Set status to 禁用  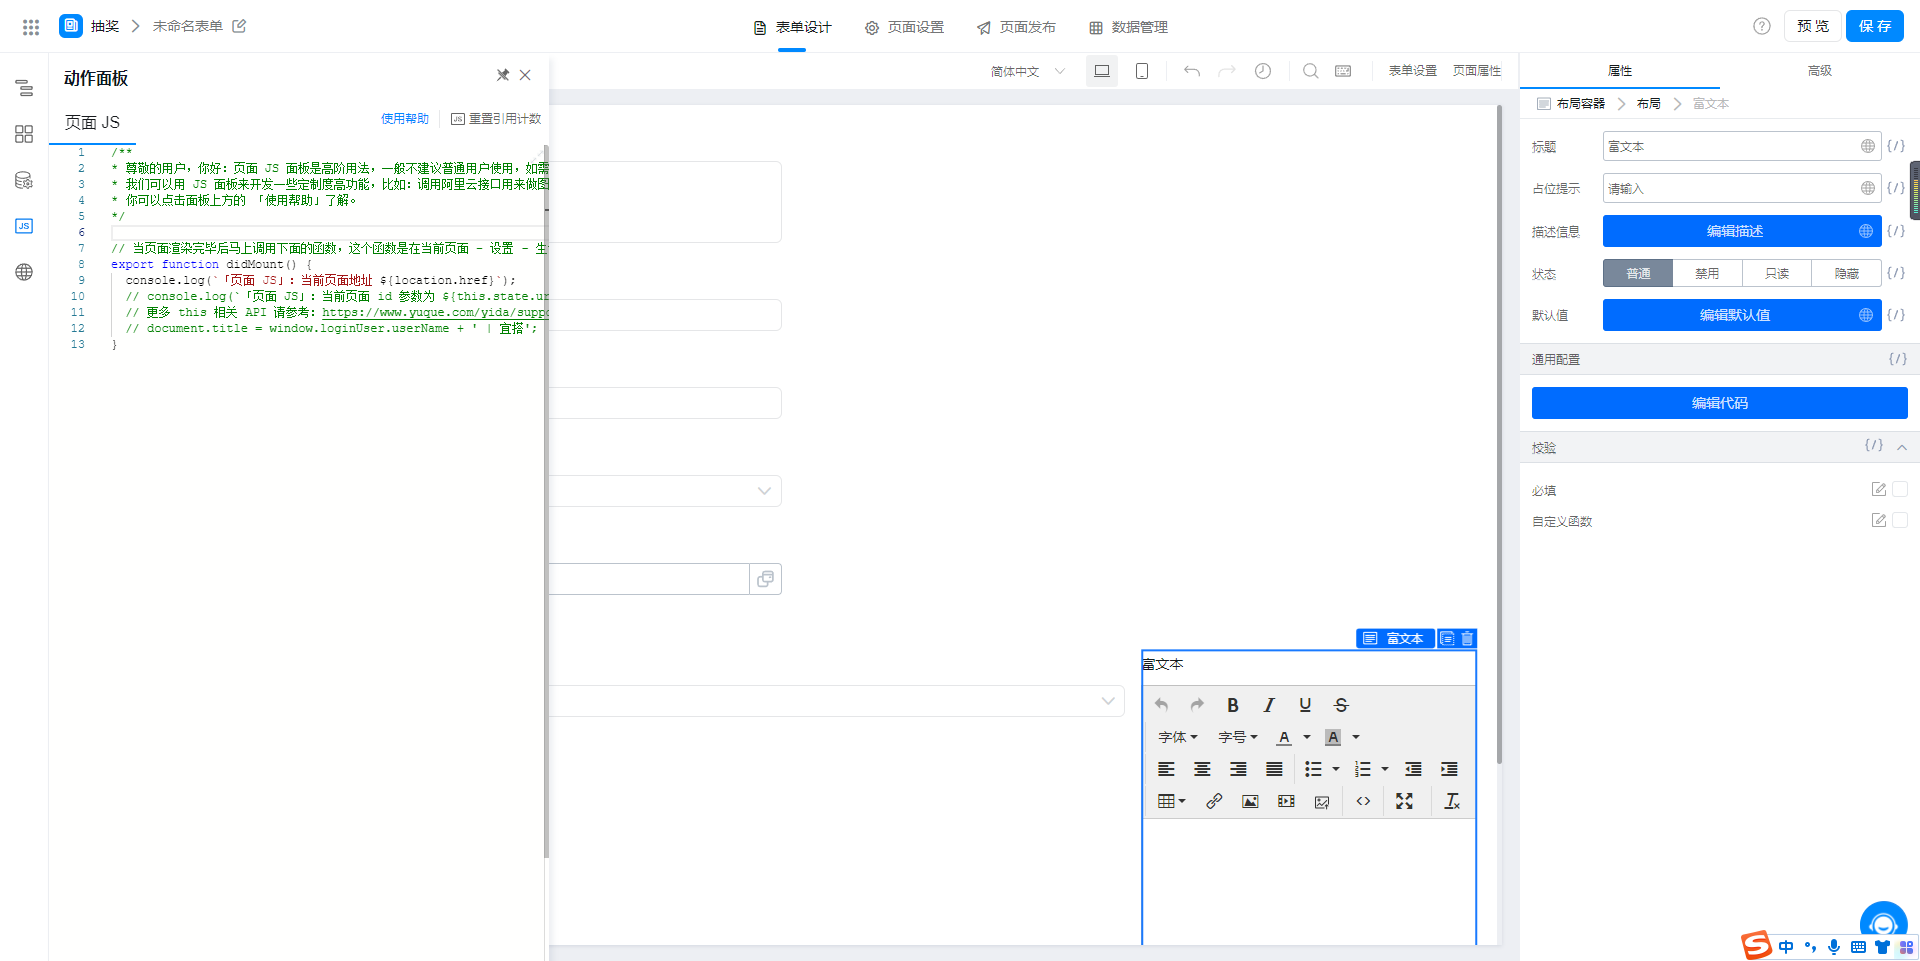(1707, 273)
